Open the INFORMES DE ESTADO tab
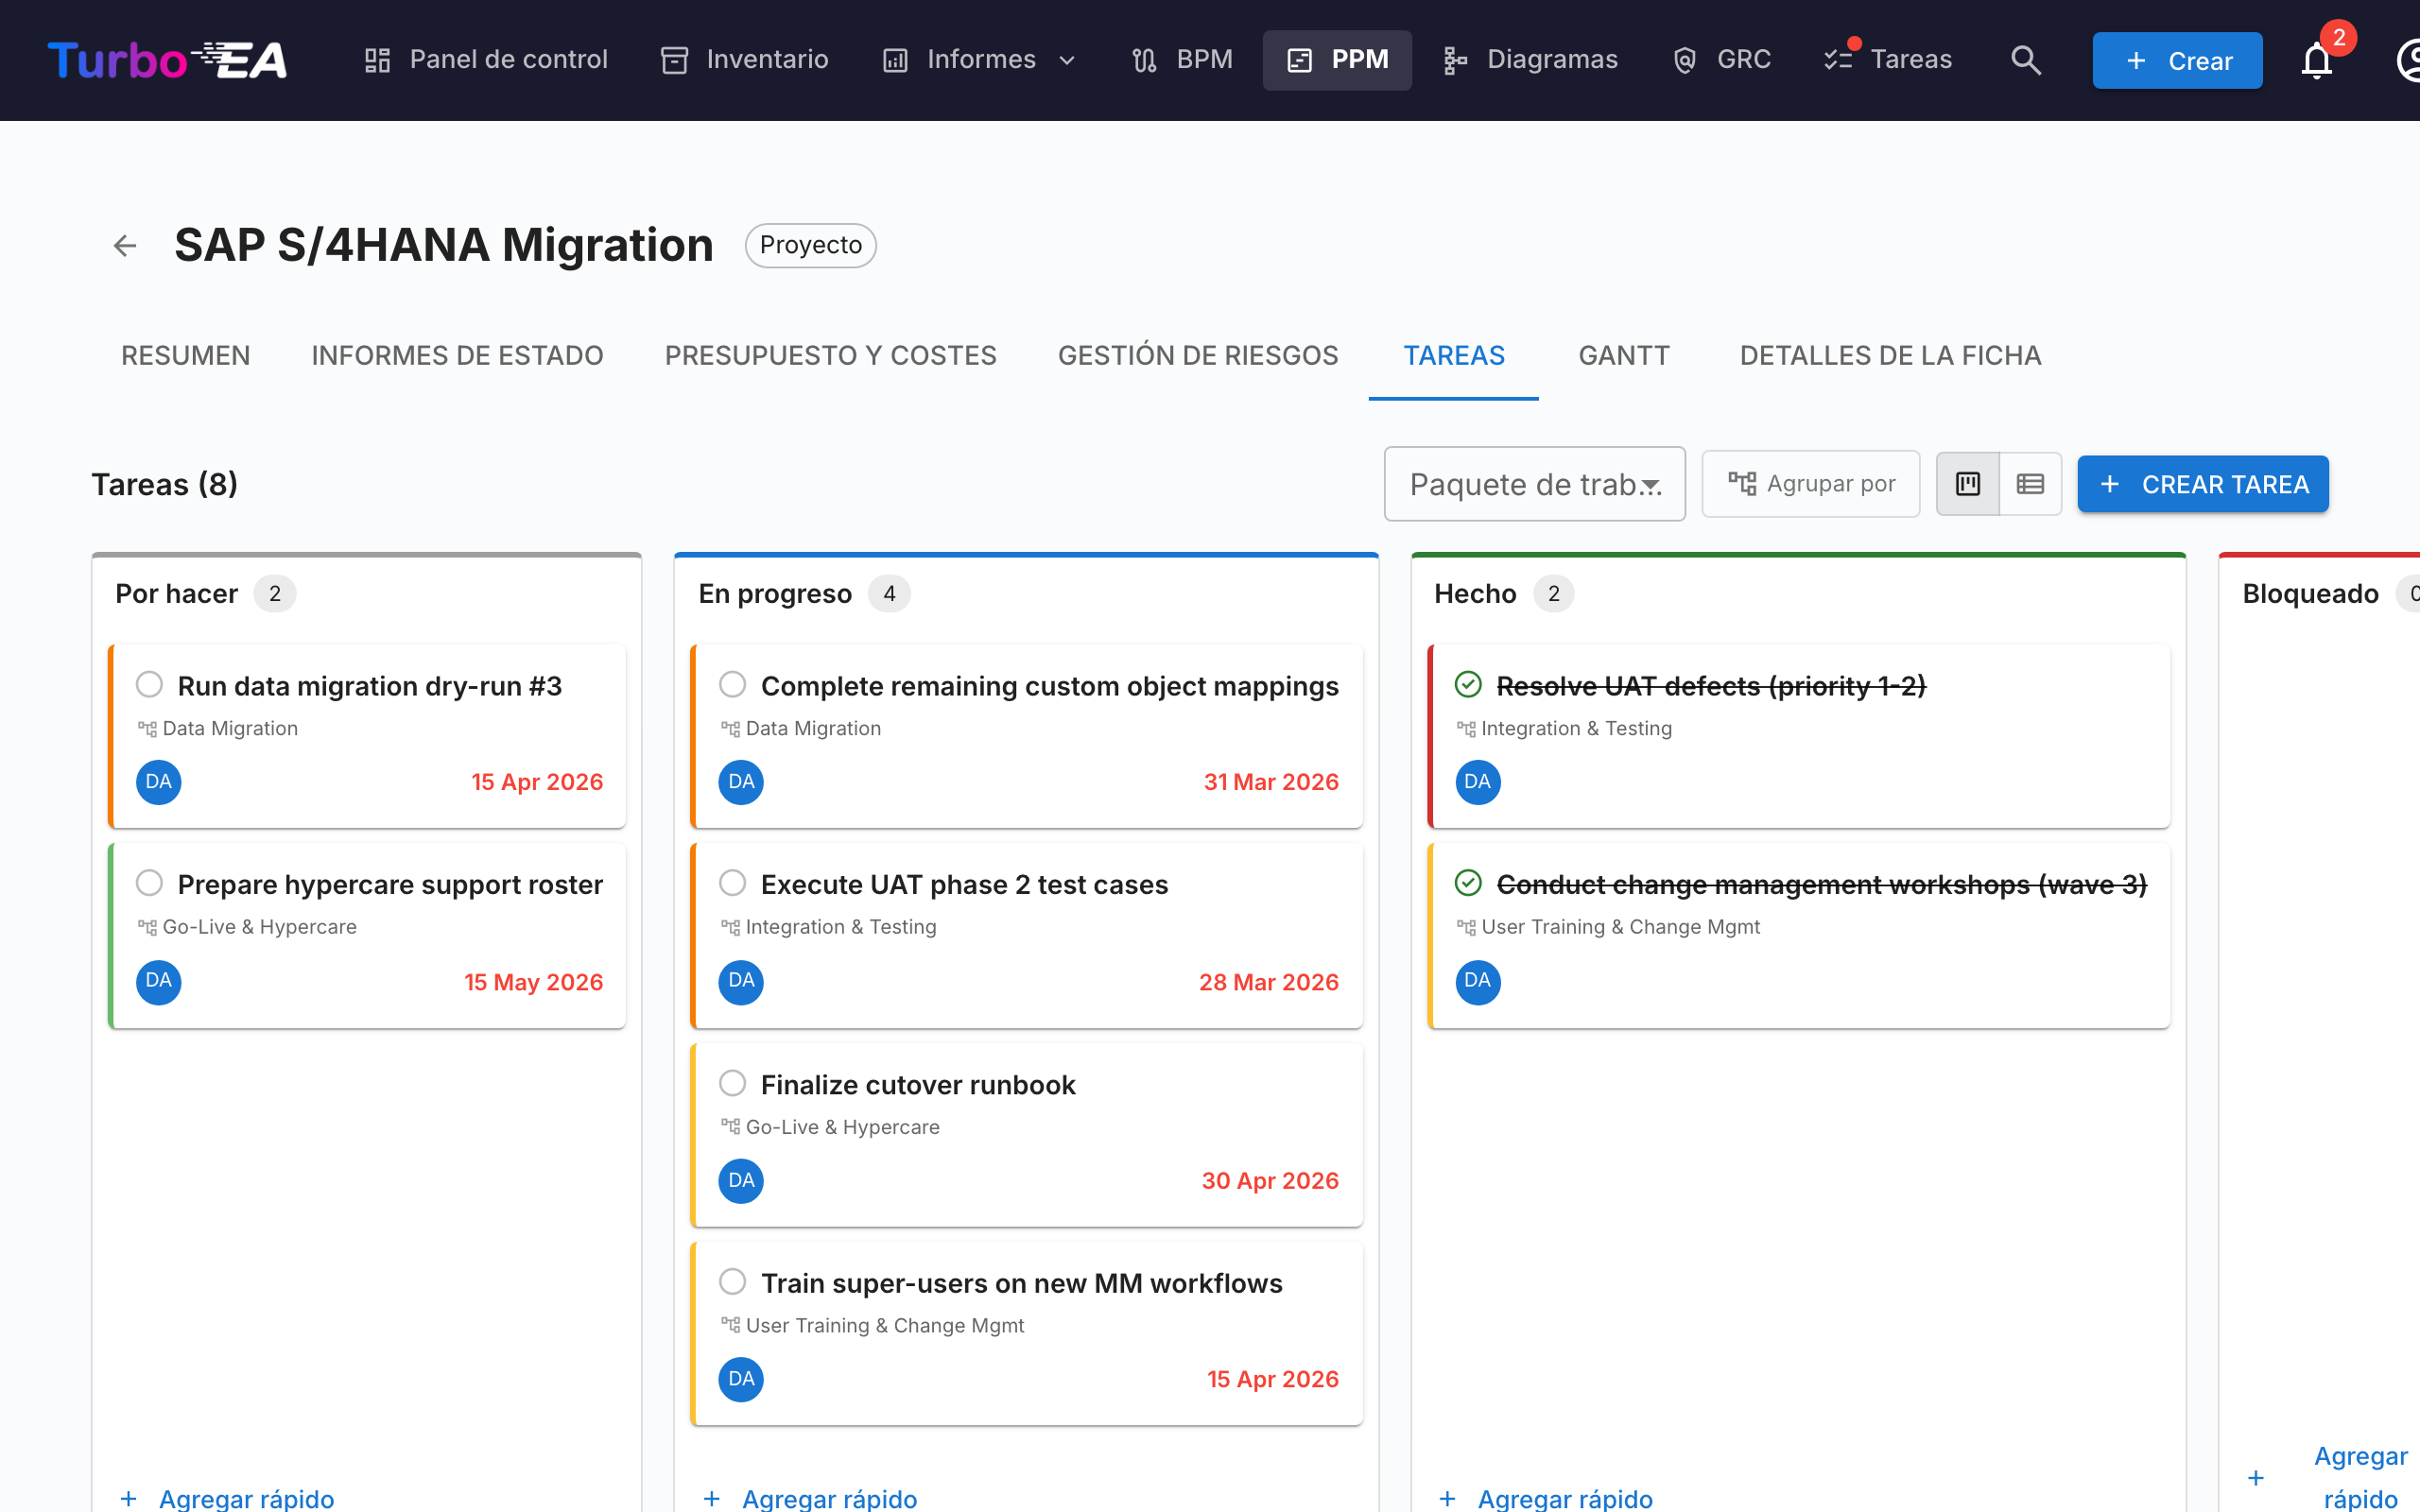 pos(457,356)
